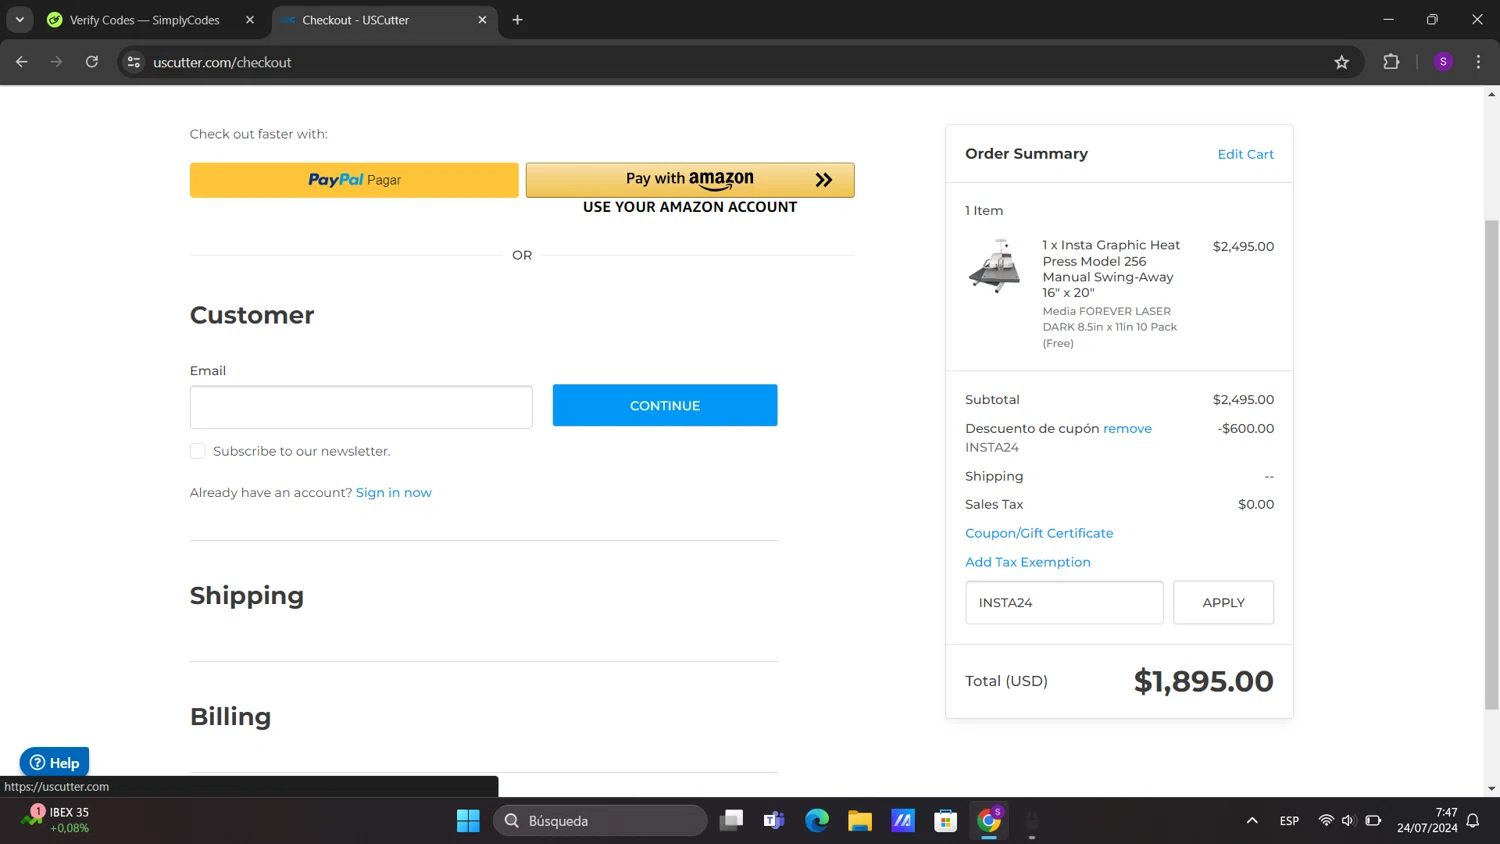The height and width of the screenshot is (844, 1500).
Task: Open the tab search dropdown arrow
Action: point(19,20)
